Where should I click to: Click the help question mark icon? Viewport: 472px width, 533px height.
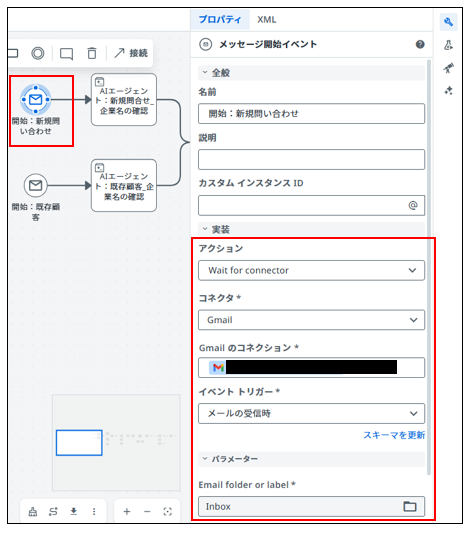coord(420,45)
